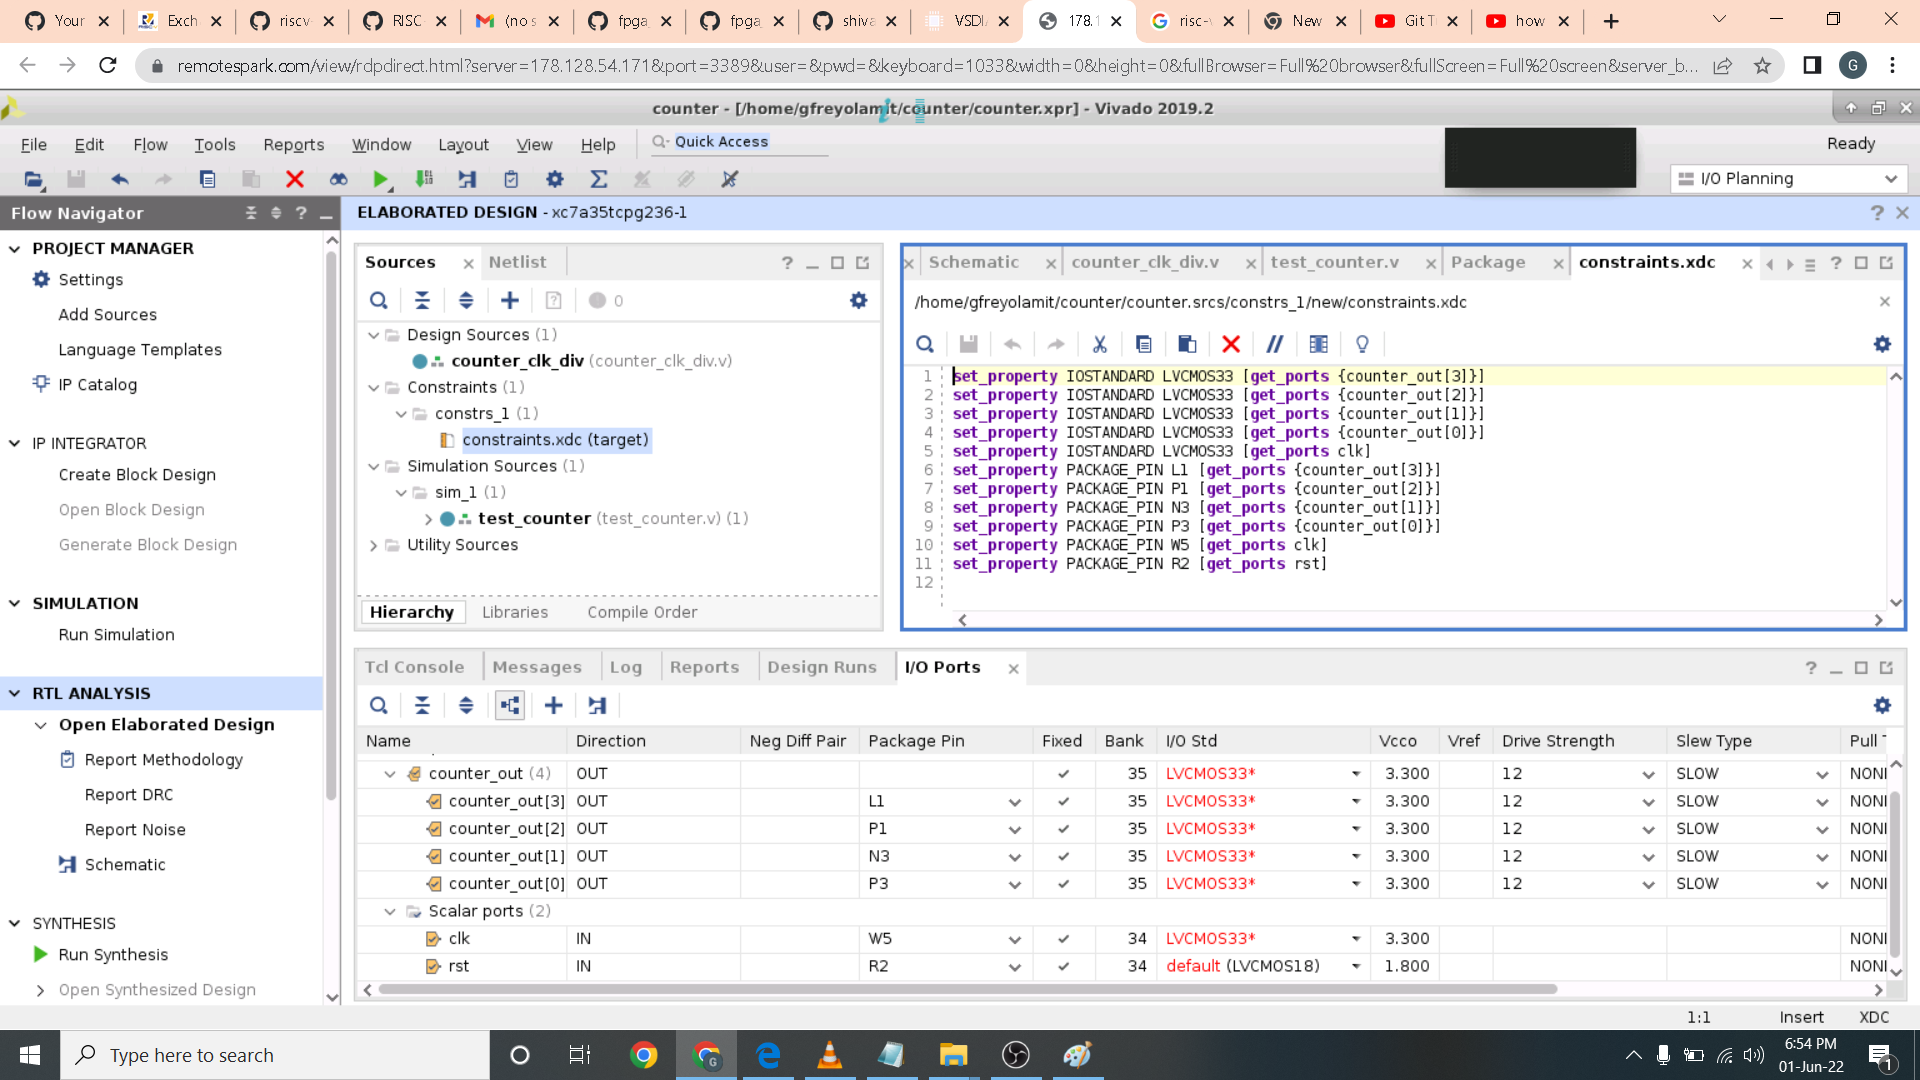
Task: Toggle Fixed checkbox for counter_out[3]
Action: pyautogui.click(x=1063, y=802)
